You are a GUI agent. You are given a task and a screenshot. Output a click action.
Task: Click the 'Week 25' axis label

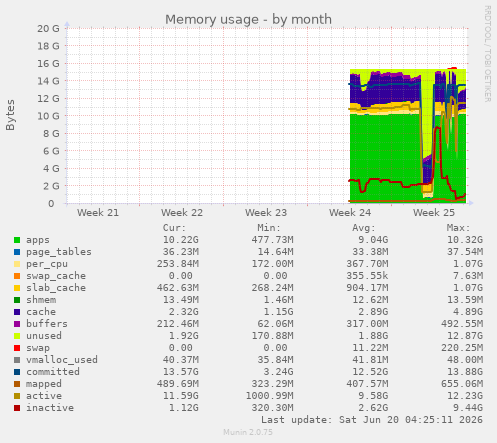tap(434, 213)
